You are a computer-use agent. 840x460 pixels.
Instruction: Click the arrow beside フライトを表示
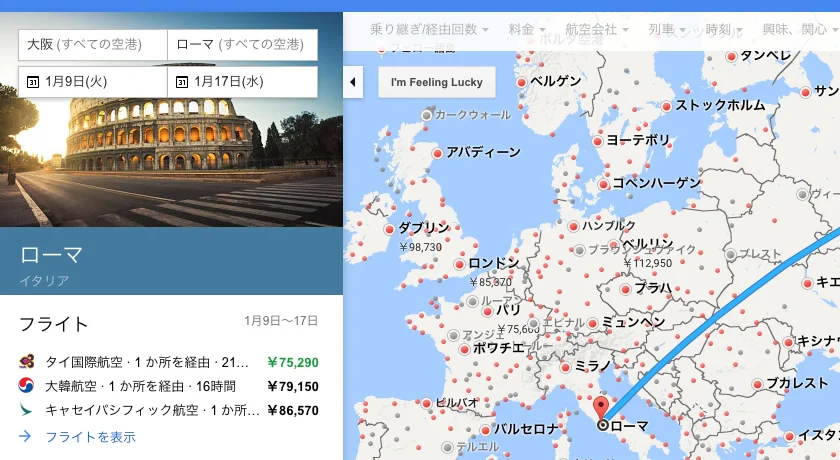click(26, 437)
